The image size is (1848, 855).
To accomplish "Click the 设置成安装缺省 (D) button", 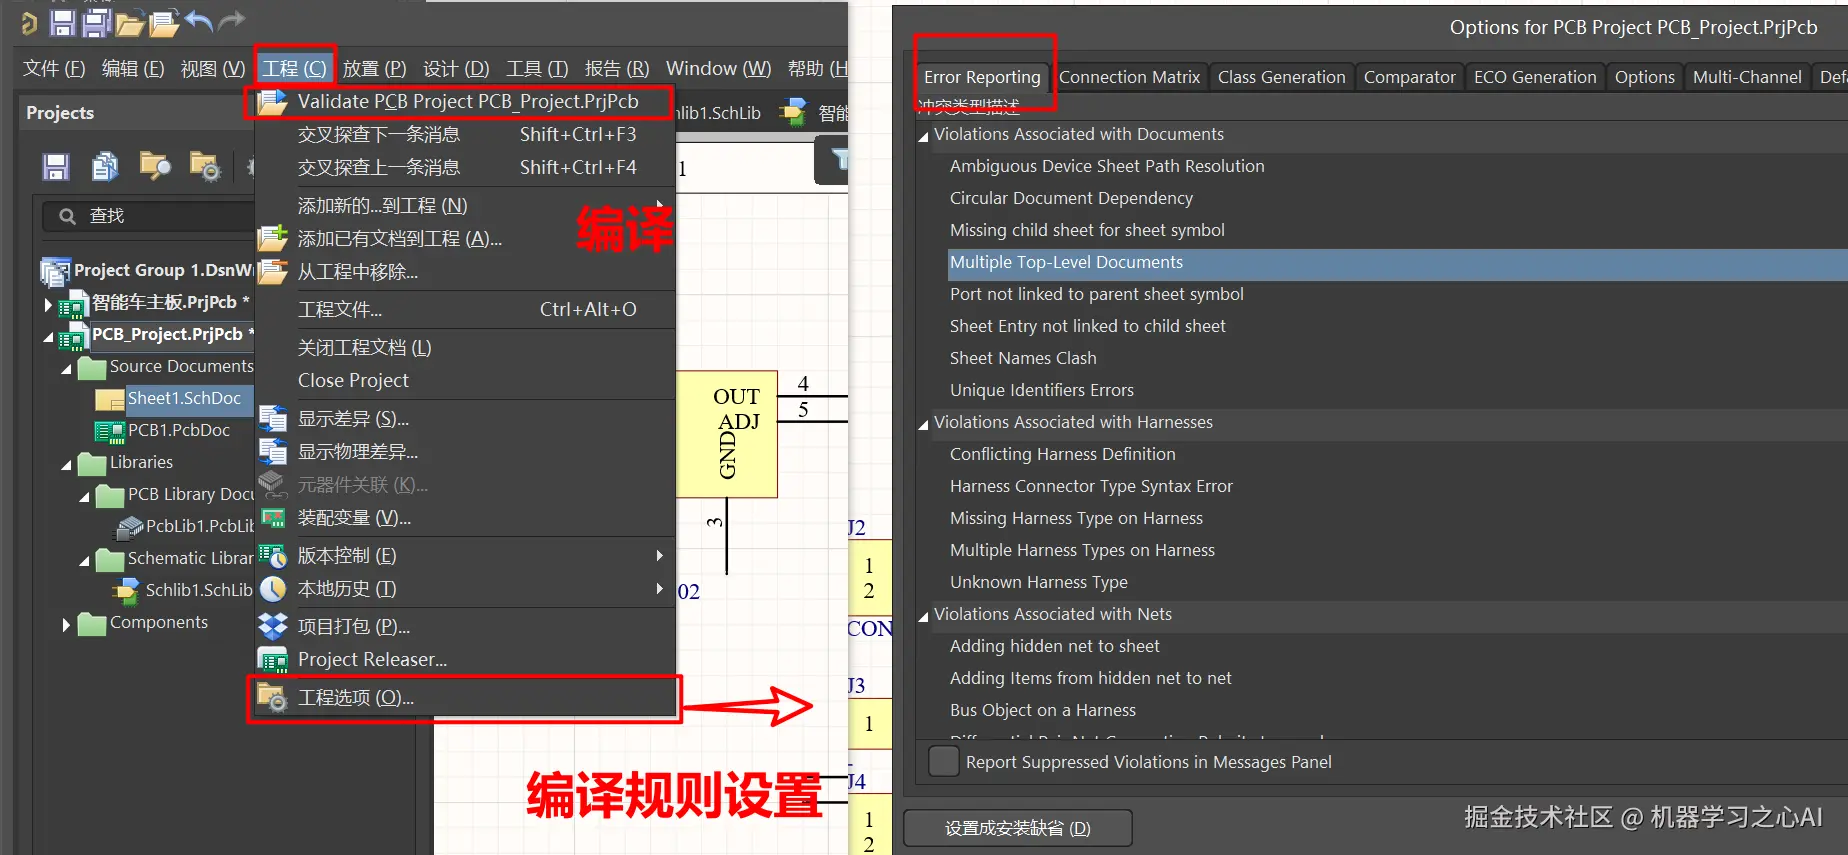I will [1018, 828].
